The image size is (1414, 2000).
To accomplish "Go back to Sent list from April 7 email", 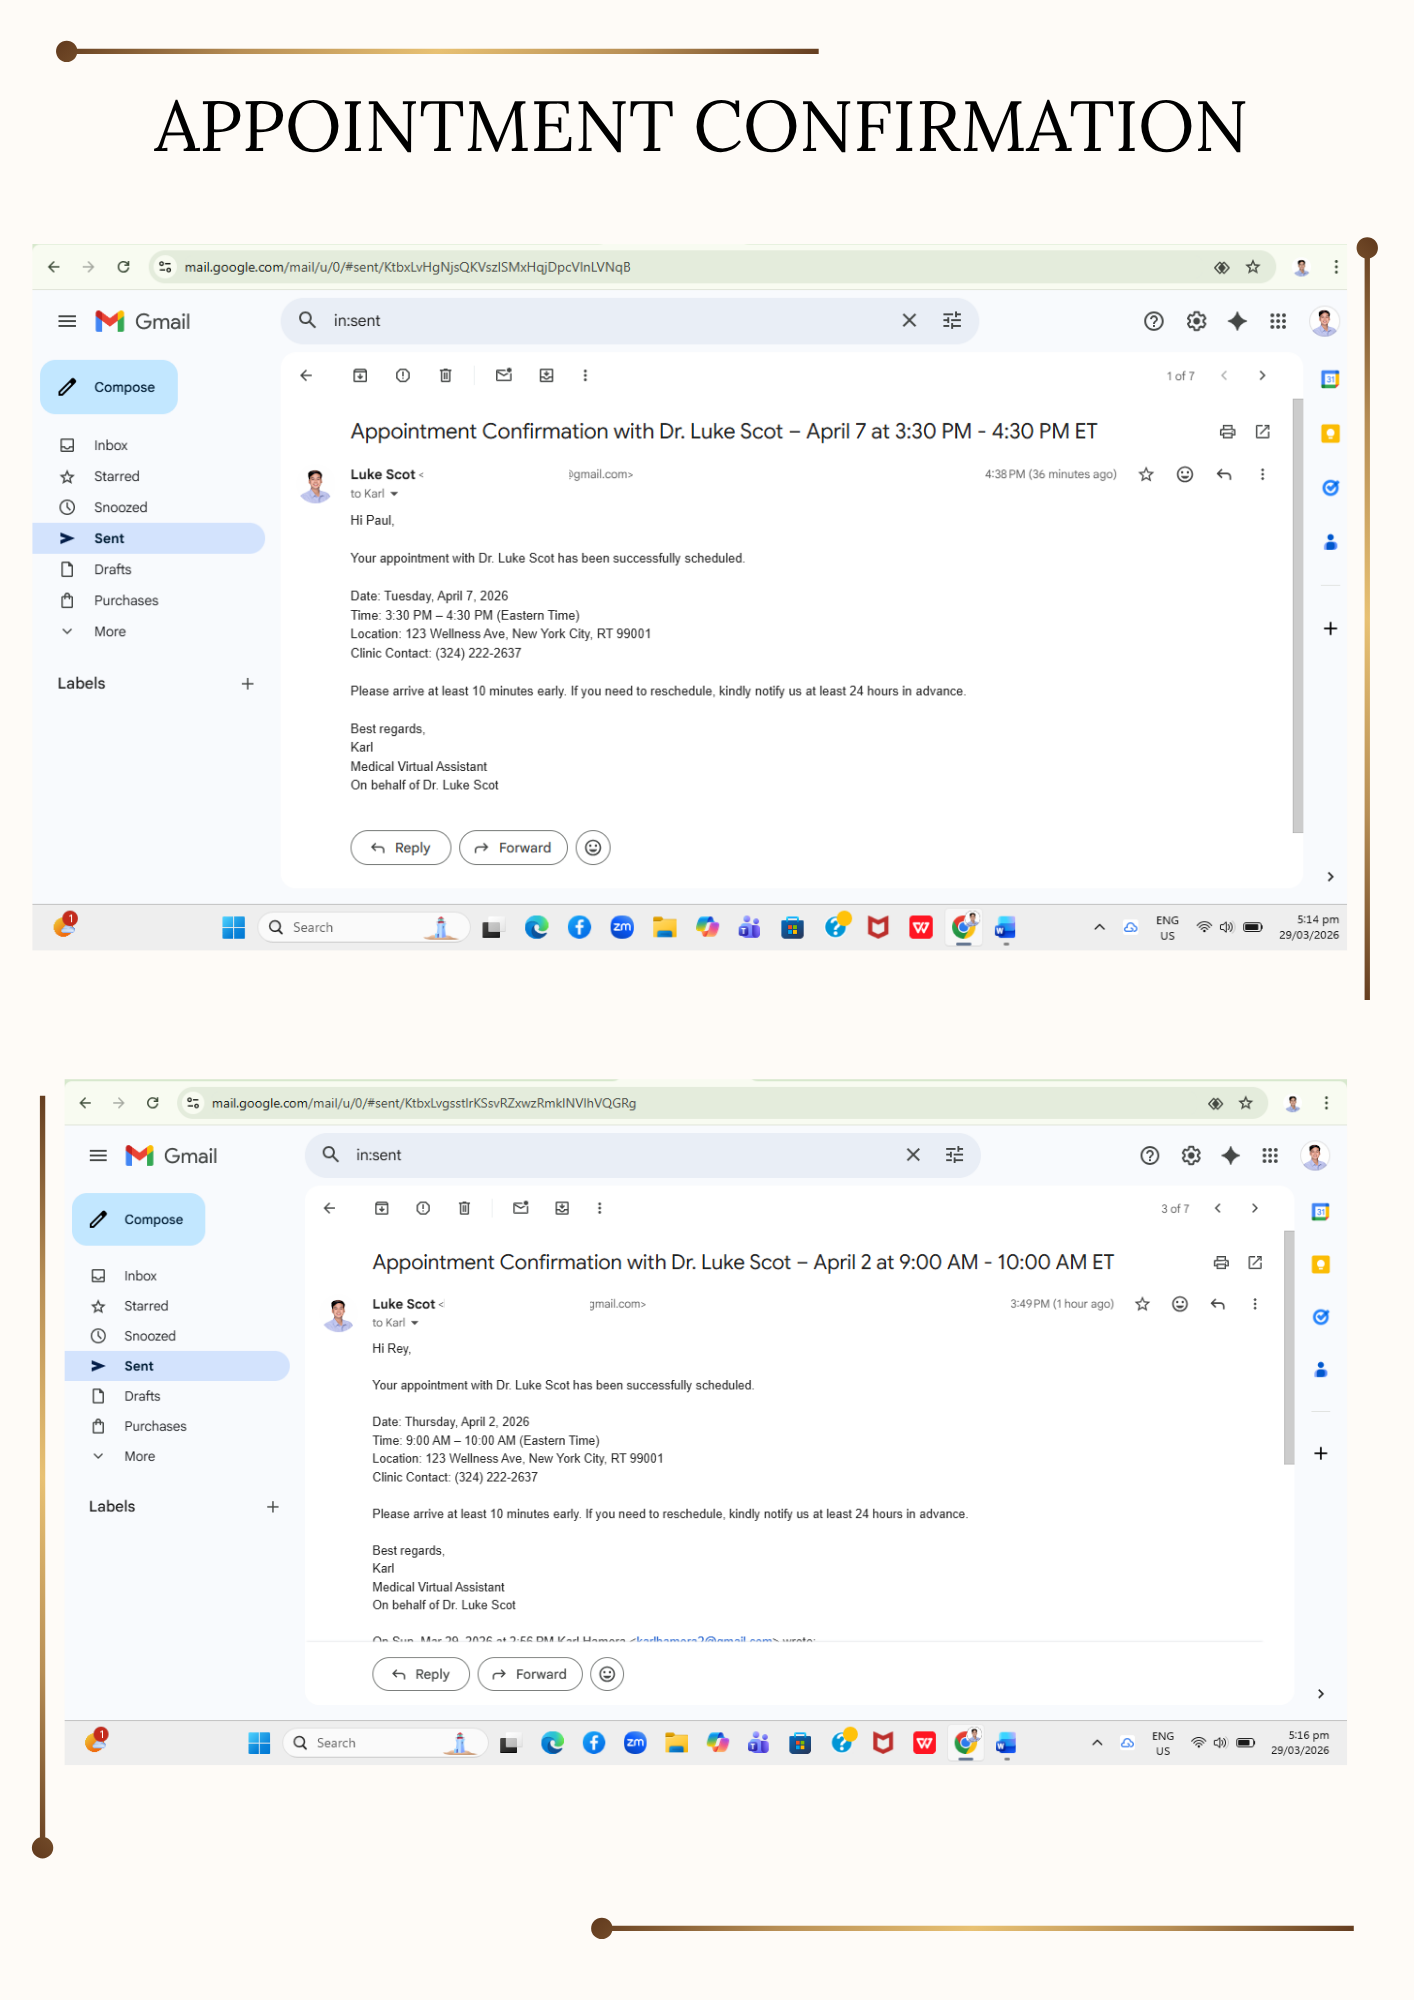I will pyautogui.click(x=306, y=375).
